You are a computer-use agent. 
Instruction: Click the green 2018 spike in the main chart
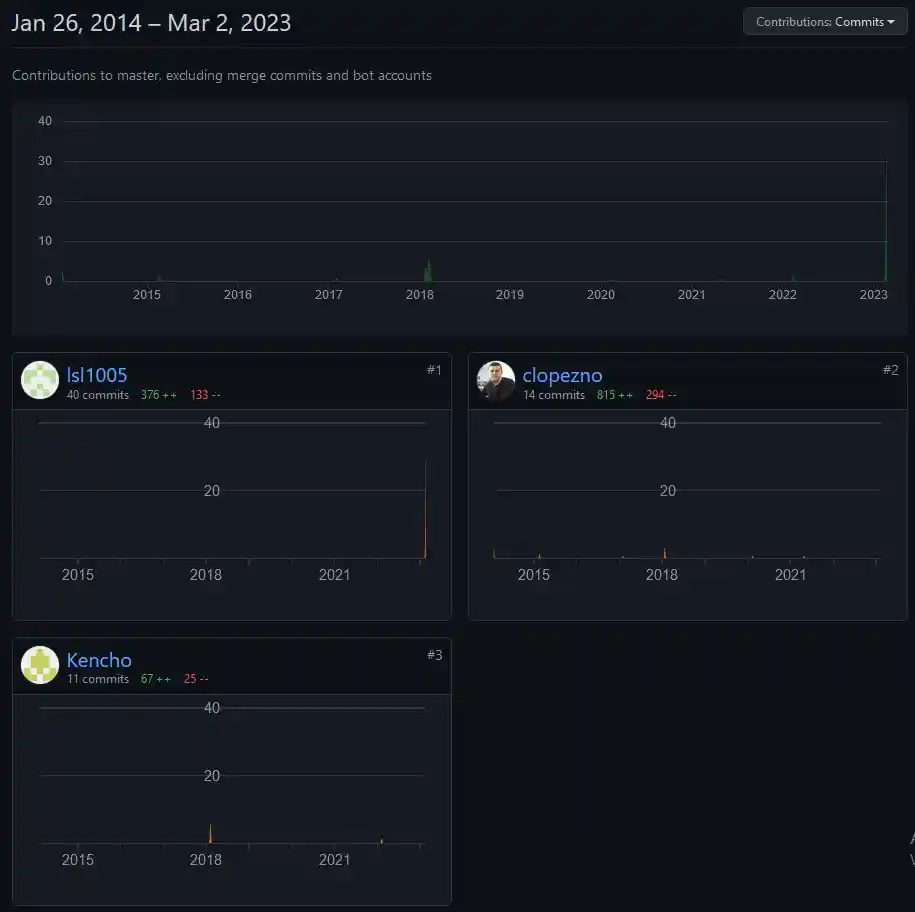pyautogui.click(x=428, y=271)
